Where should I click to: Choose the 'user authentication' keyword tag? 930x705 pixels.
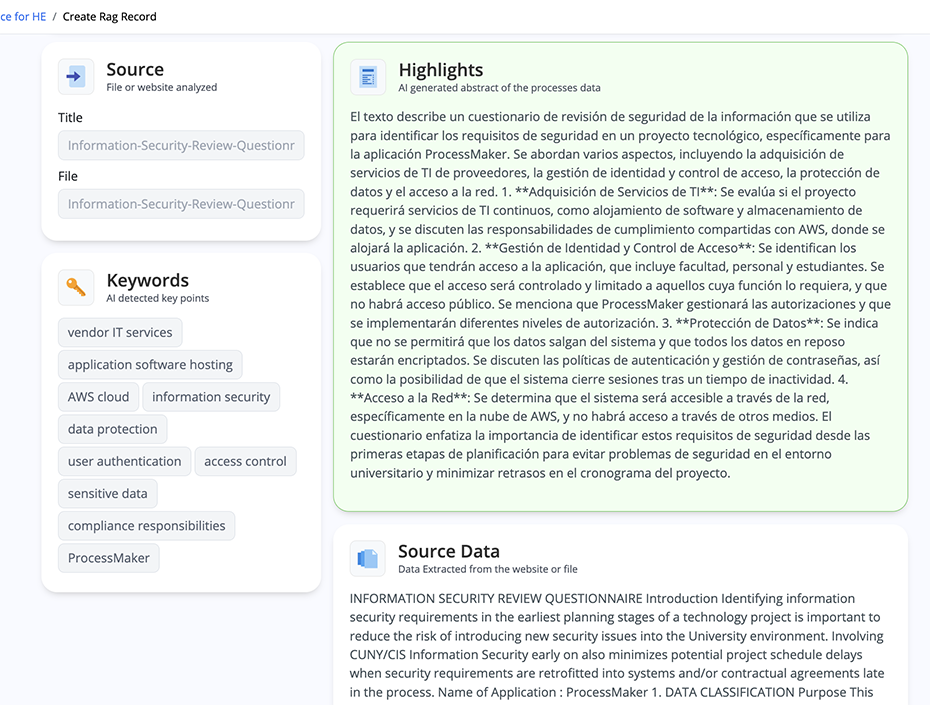tap(125, 461)
